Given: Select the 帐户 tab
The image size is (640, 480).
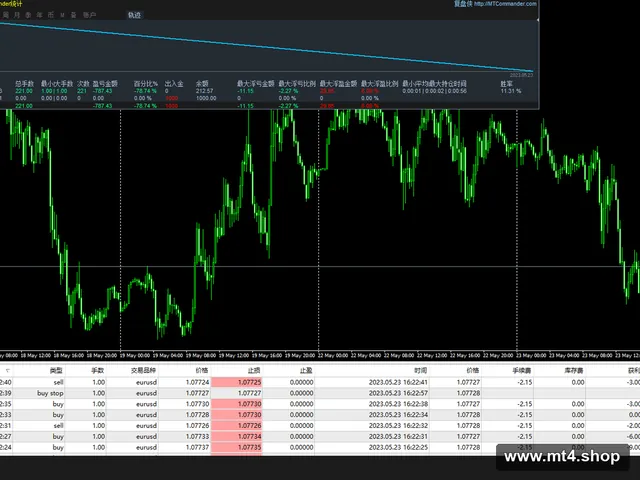Looking at the screenshot, I should pos(89,15).
